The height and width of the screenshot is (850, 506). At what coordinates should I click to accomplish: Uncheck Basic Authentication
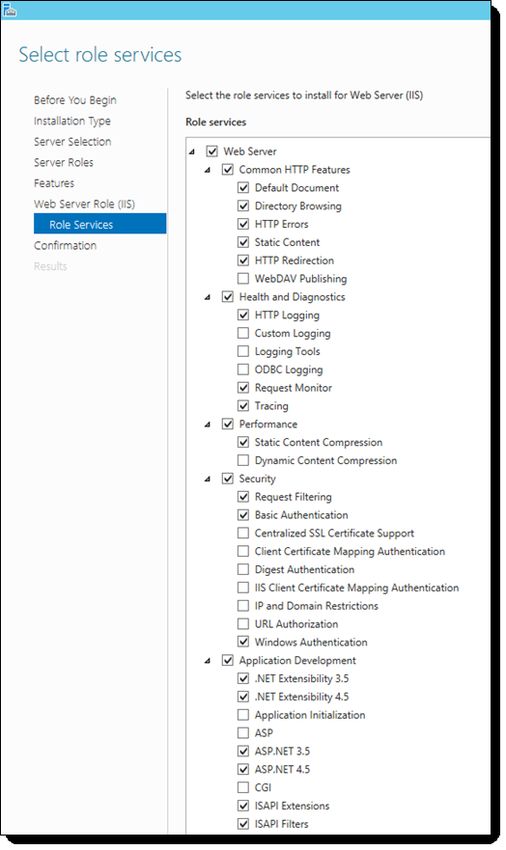[x=244, y=515]
